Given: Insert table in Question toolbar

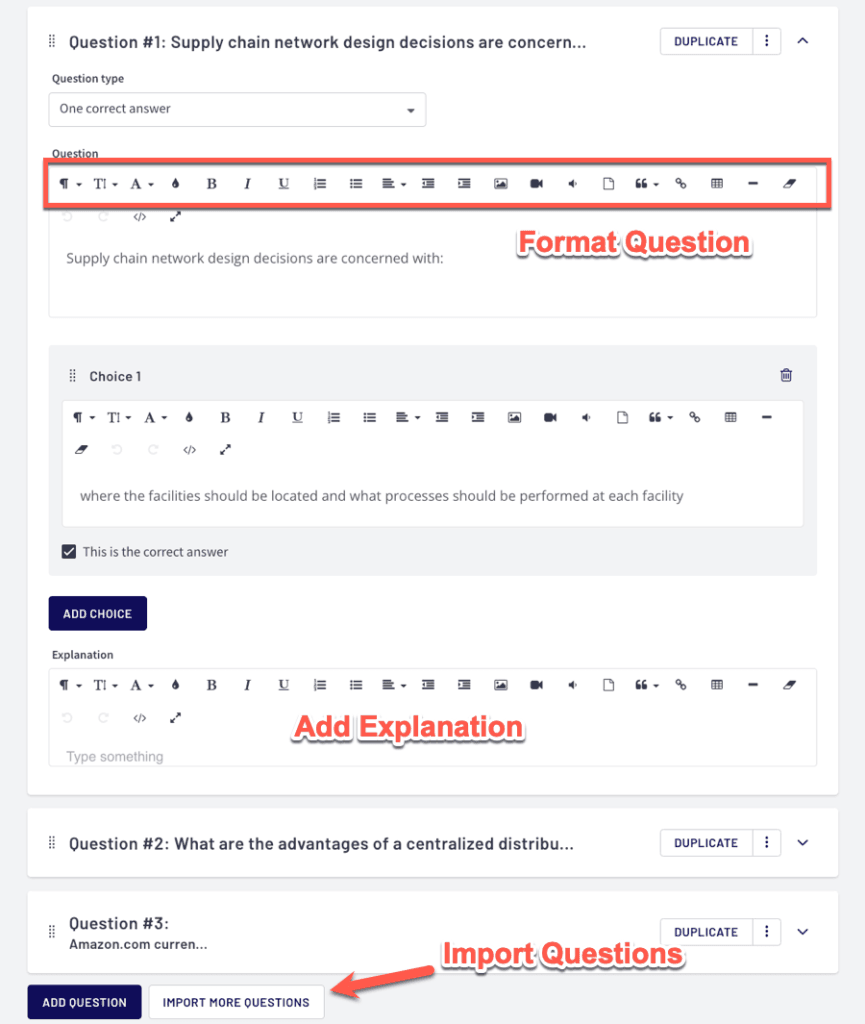Looking at the screenshot, I should (717, 184).
